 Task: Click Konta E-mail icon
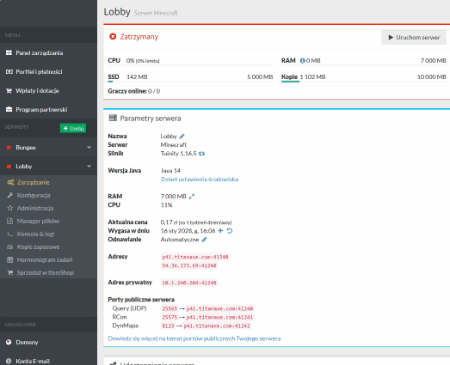(9, 361)
